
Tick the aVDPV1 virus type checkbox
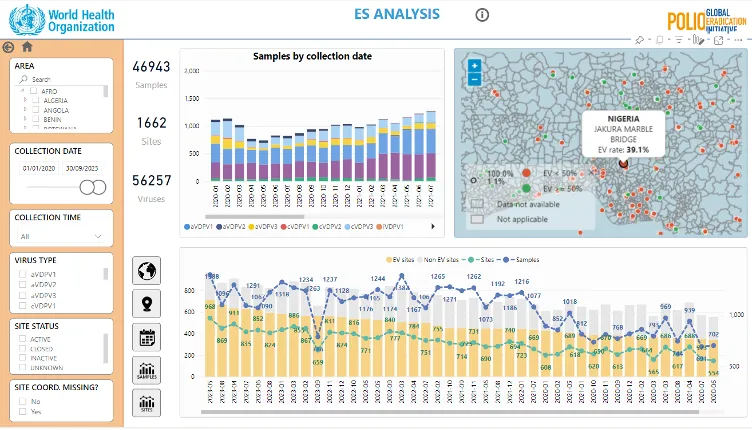tap(22, 274)
